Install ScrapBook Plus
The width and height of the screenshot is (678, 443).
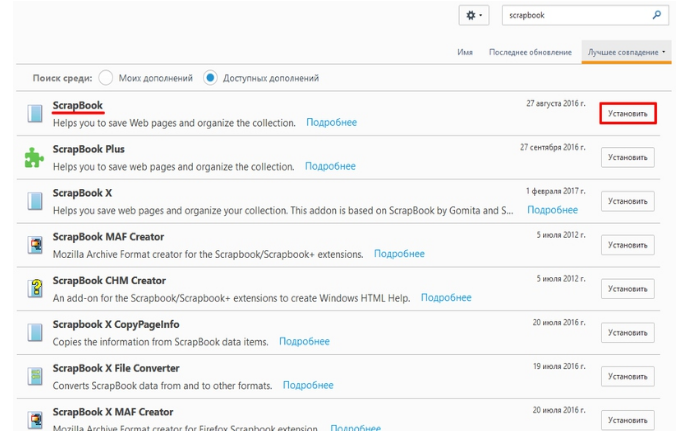628,157
